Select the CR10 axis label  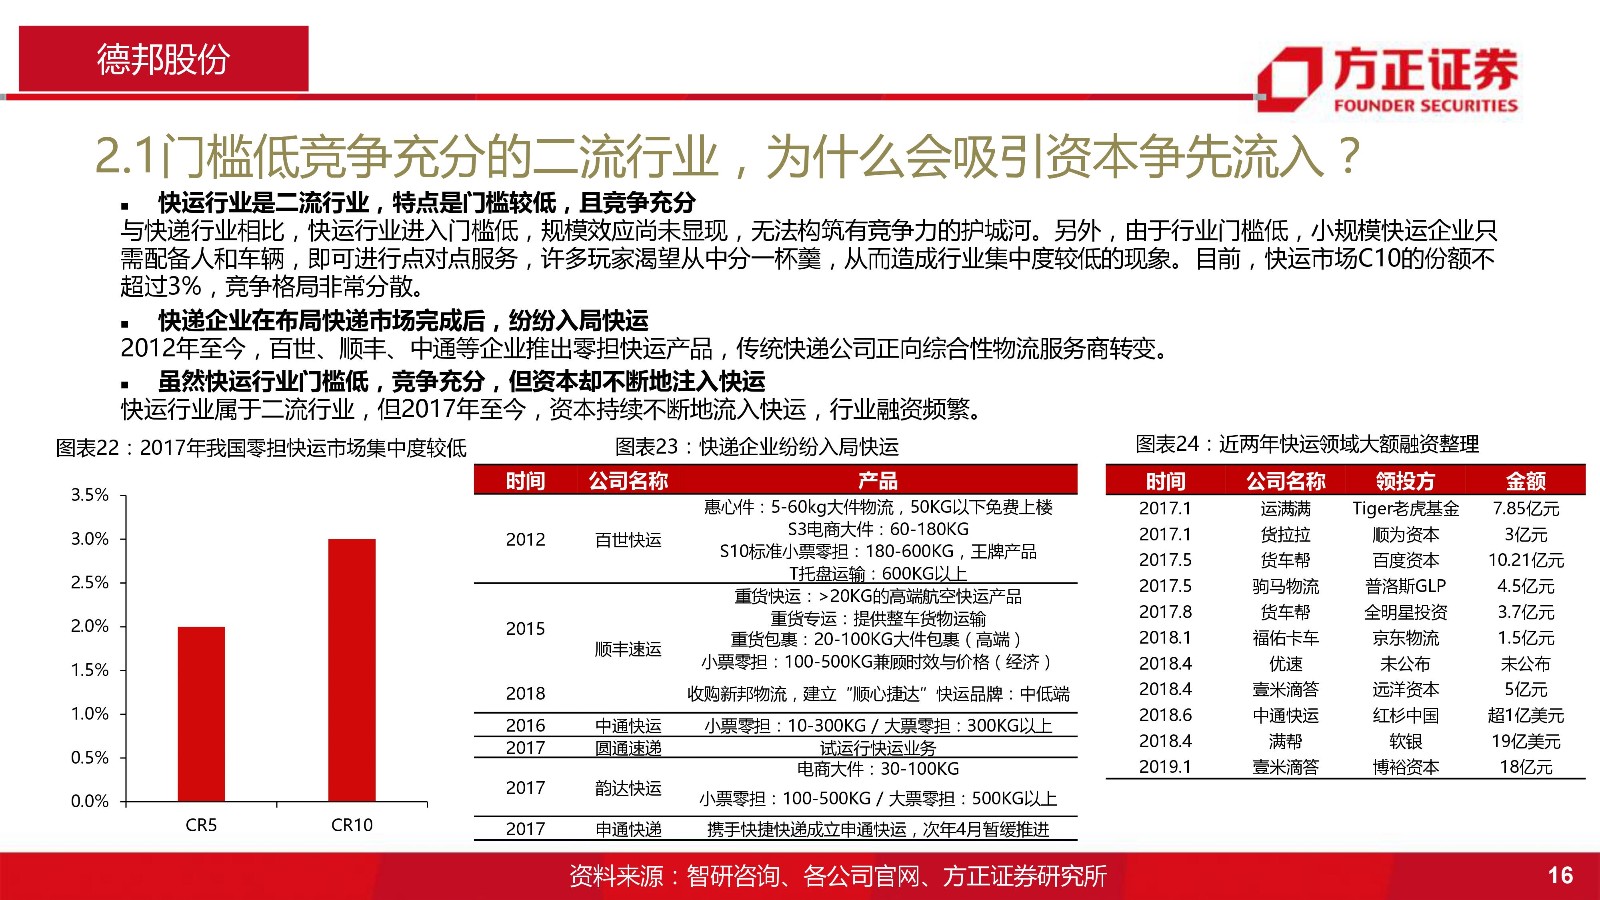click(x=352, y=825)
